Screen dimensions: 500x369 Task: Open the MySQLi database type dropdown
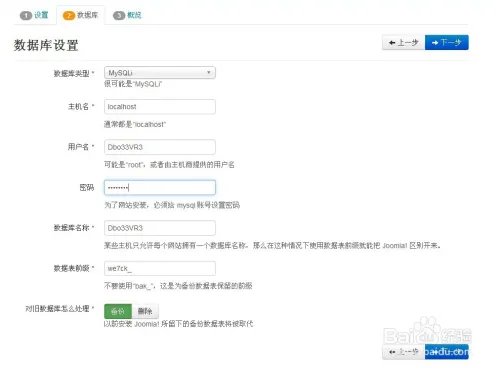click(160, 73)
